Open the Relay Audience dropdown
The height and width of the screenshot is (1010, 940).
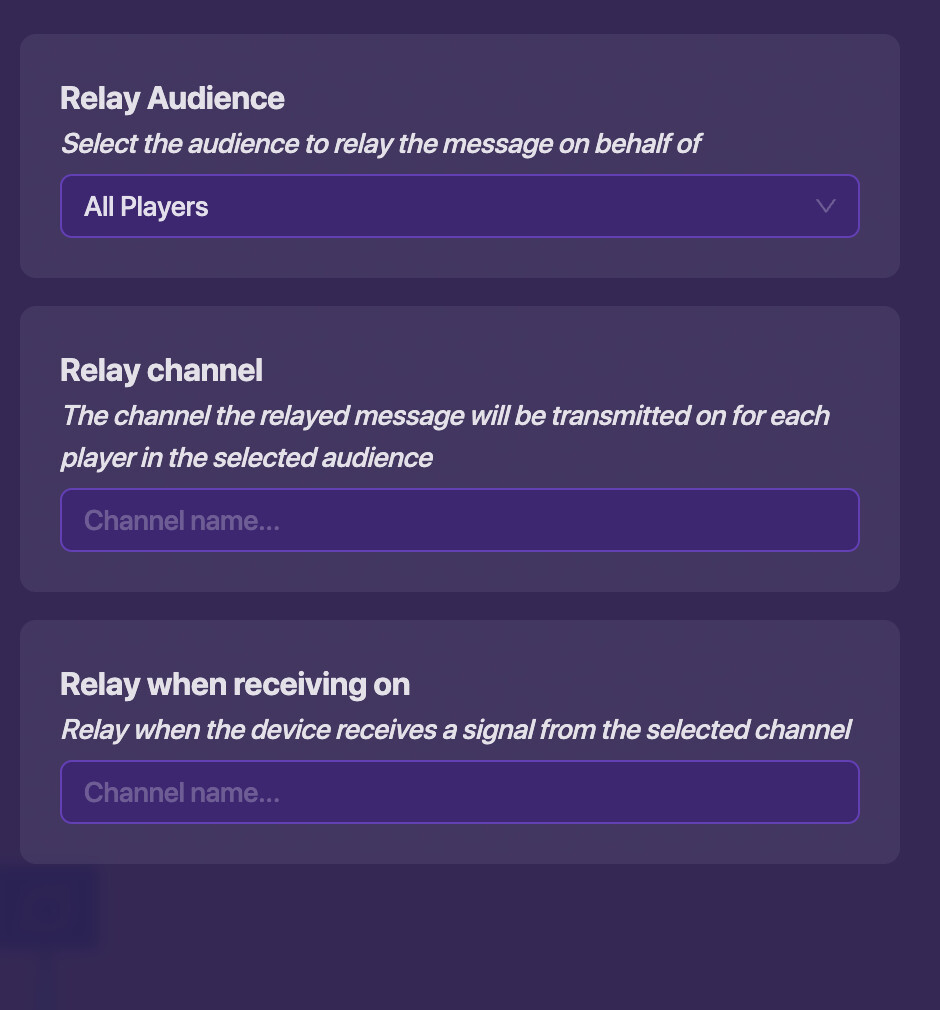click(x=459, y=206)
